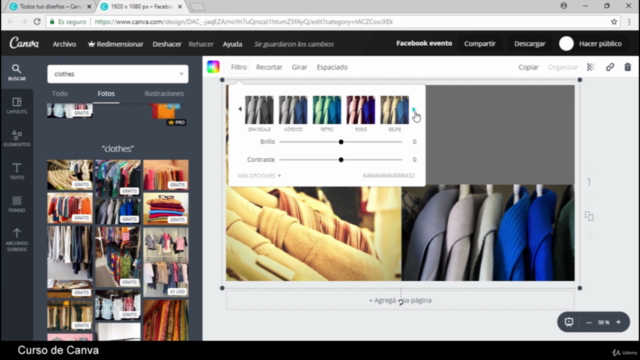Open the Archivos Subidos uploads panel
This screenshot has height=360, width=640.
(17, 240)
